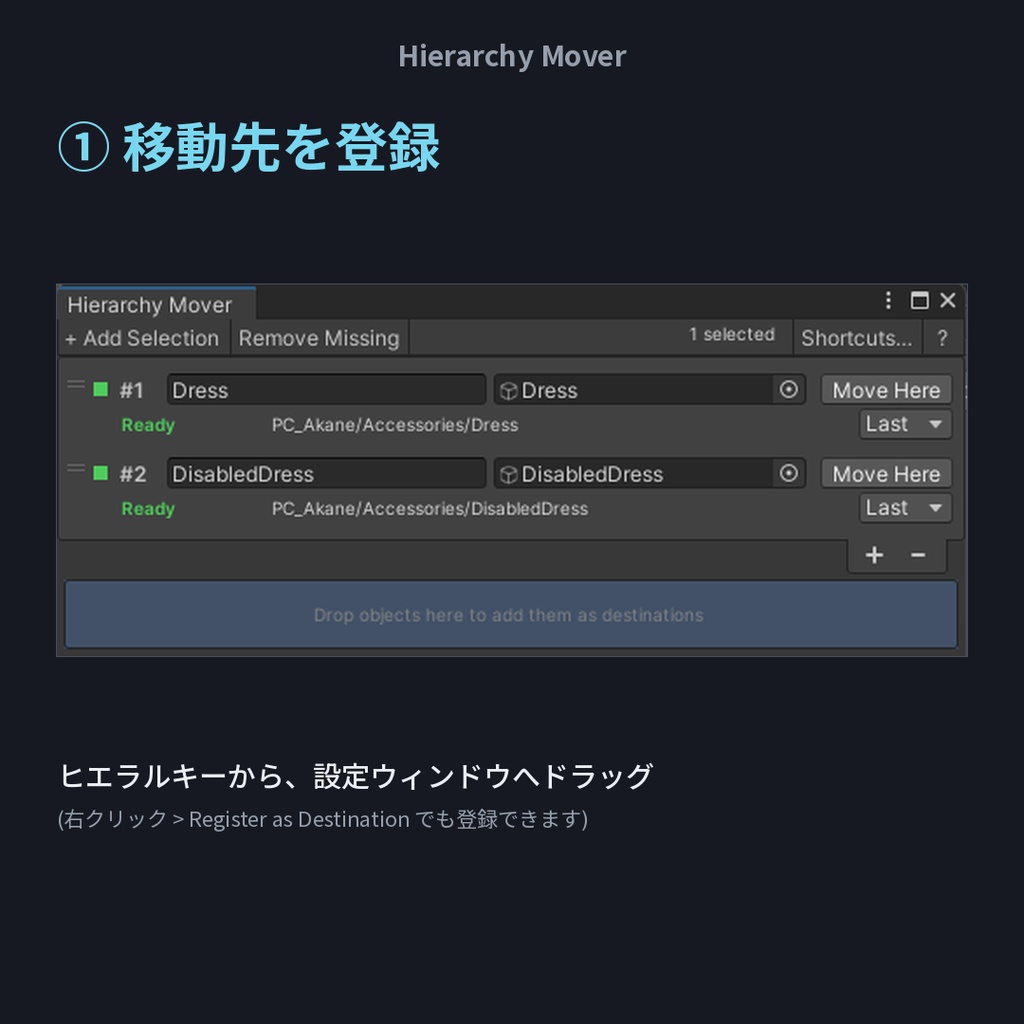
Task: Toggle green status square of row #1
Action: click(x=101, y=390)
